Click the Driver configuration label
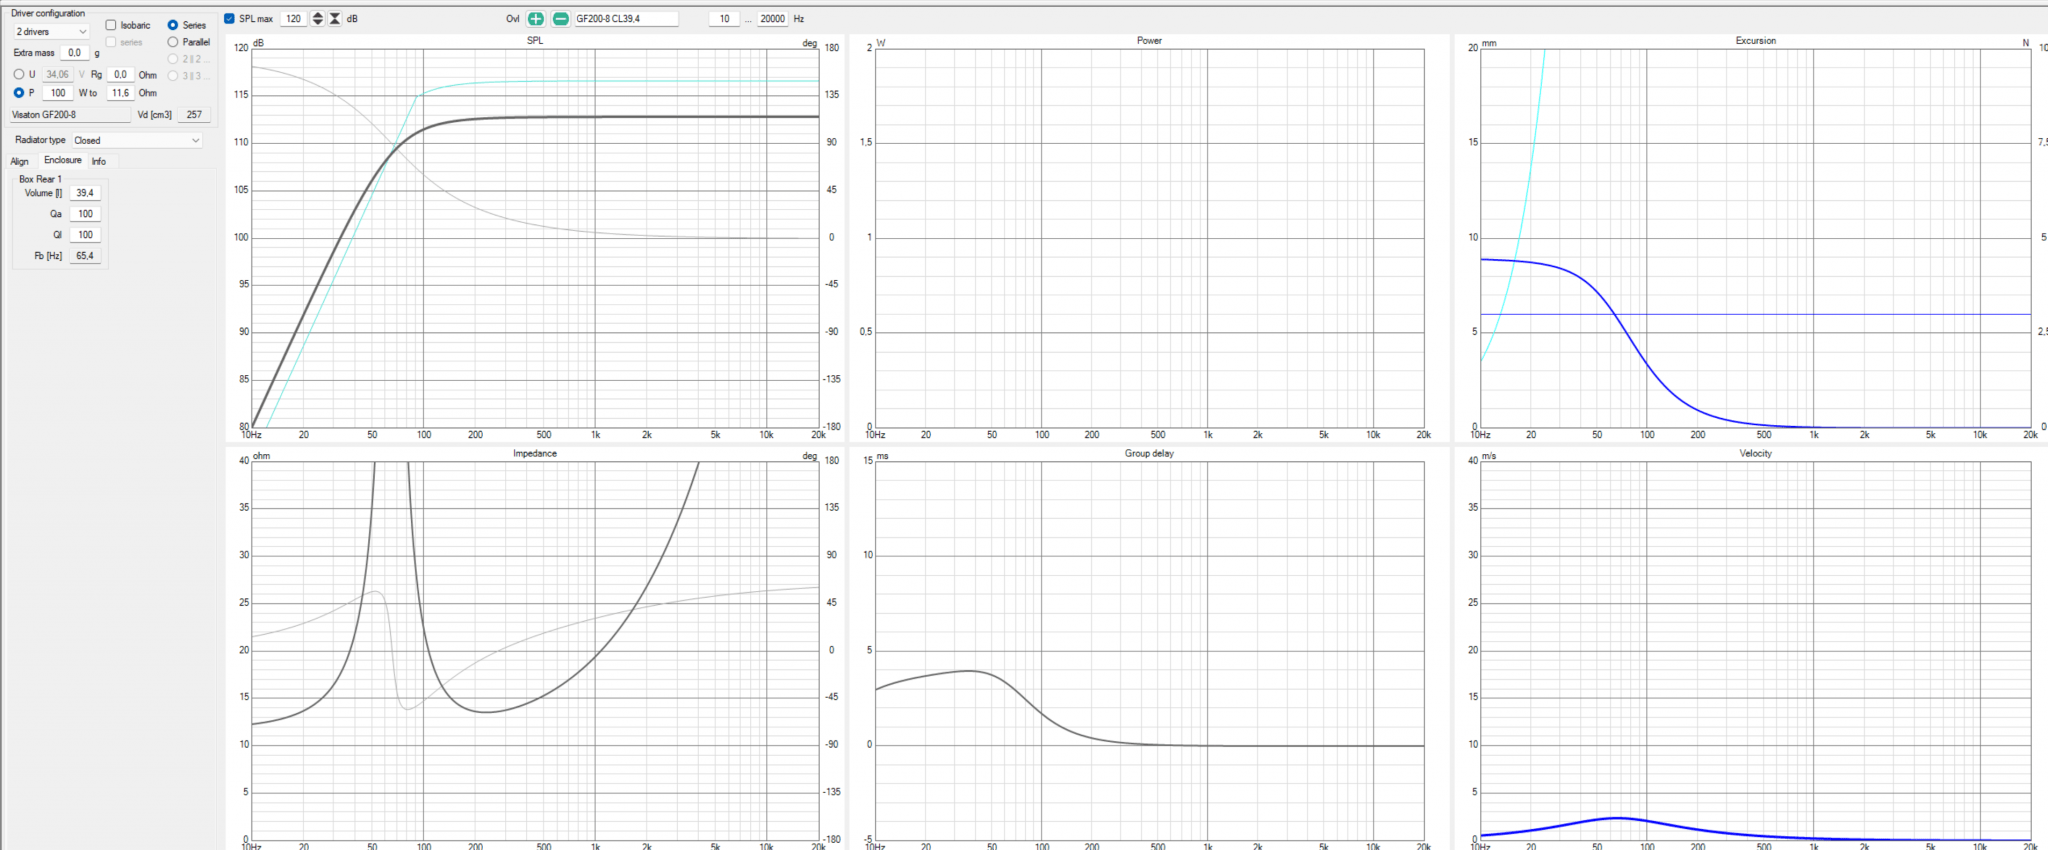The width and height of the screenshot is (2048, 850). 48,13
